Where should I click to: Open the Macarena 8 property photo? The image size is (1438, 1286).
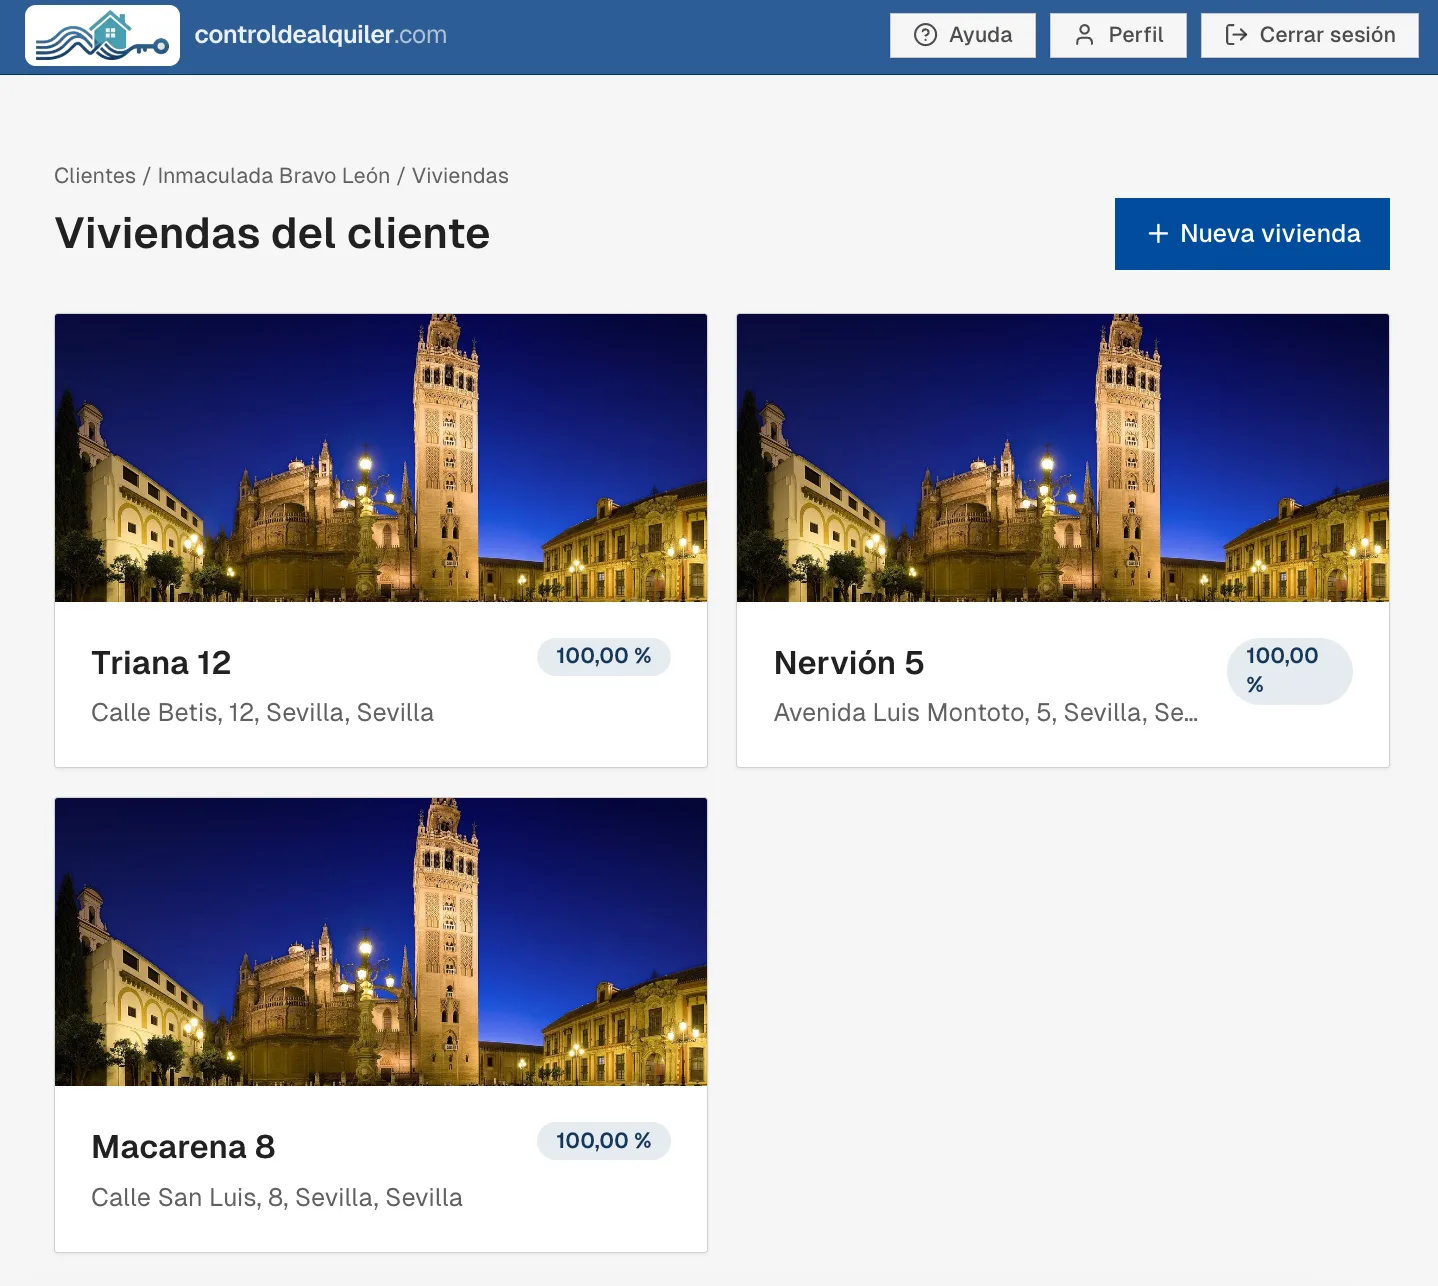(381, 942)
